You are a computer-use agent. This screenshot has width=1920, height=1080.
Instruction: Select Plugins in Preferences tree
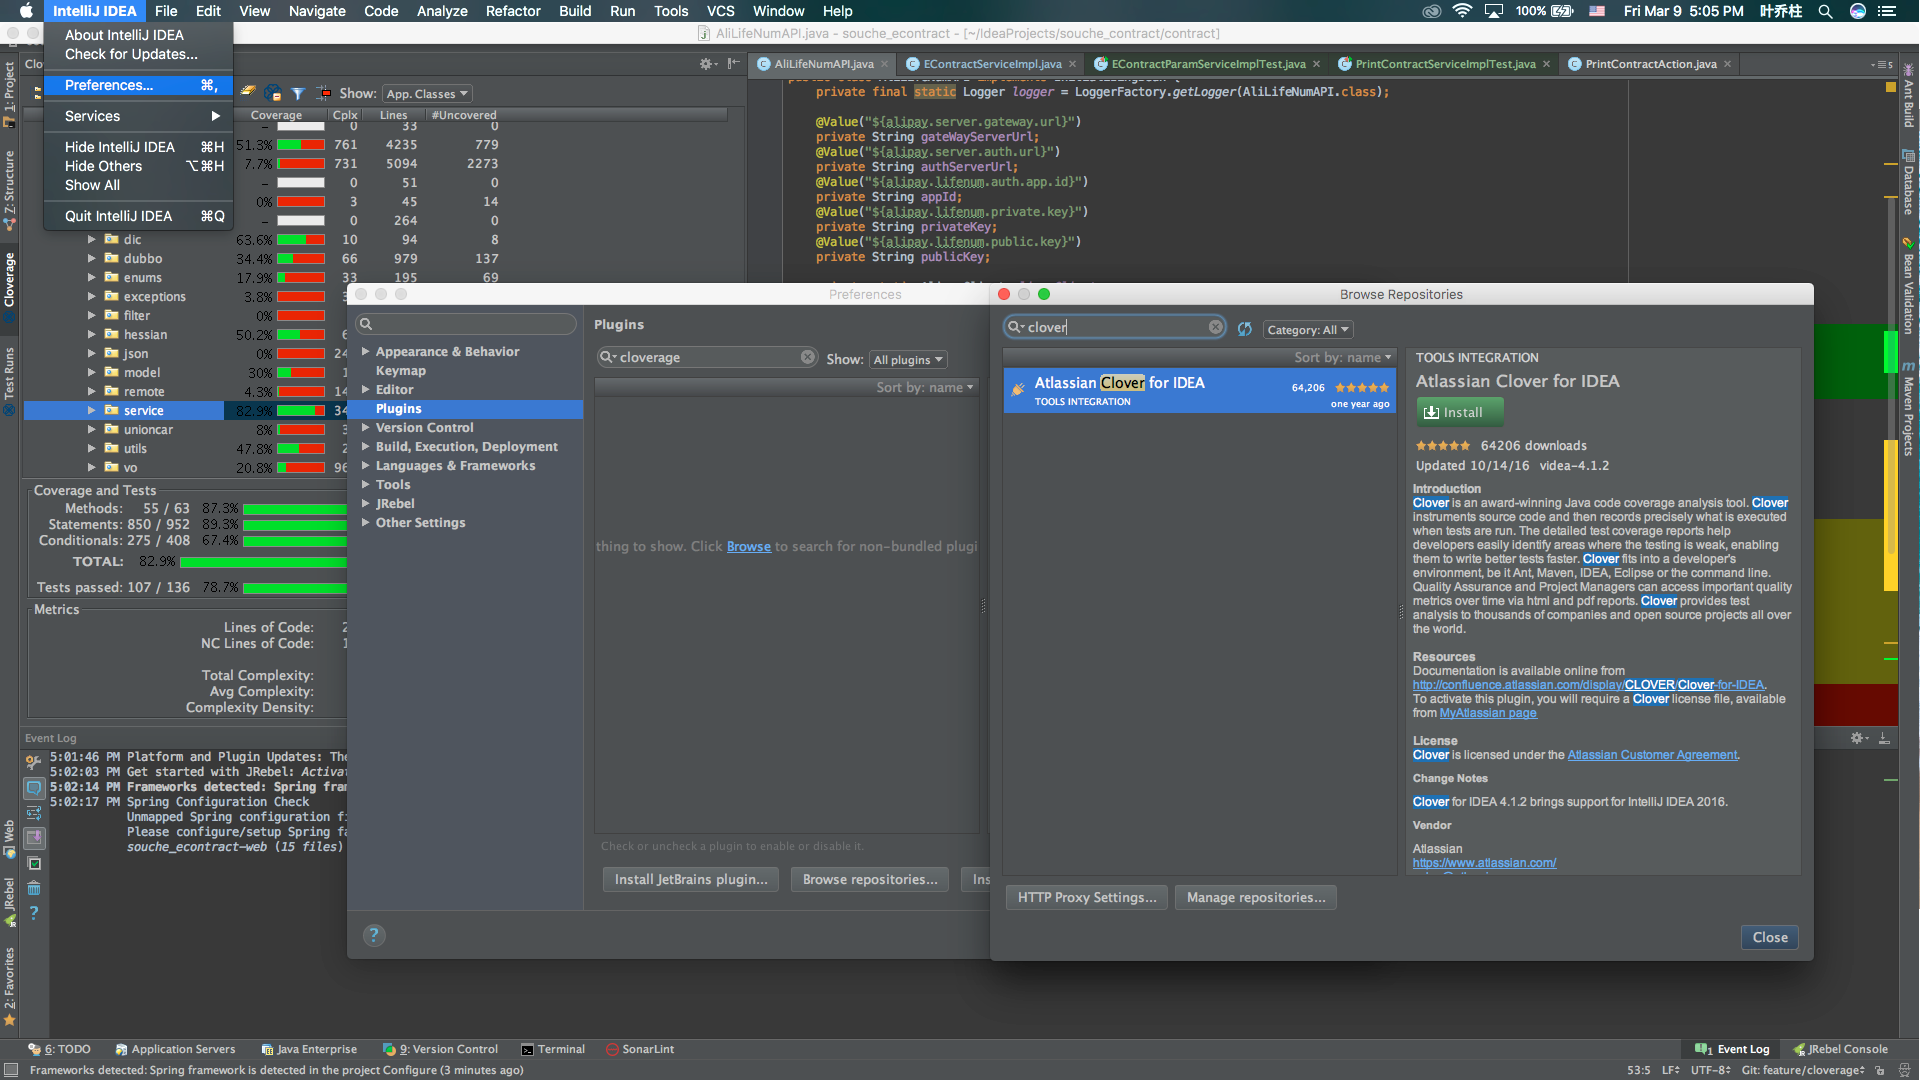tap(398, 409)
